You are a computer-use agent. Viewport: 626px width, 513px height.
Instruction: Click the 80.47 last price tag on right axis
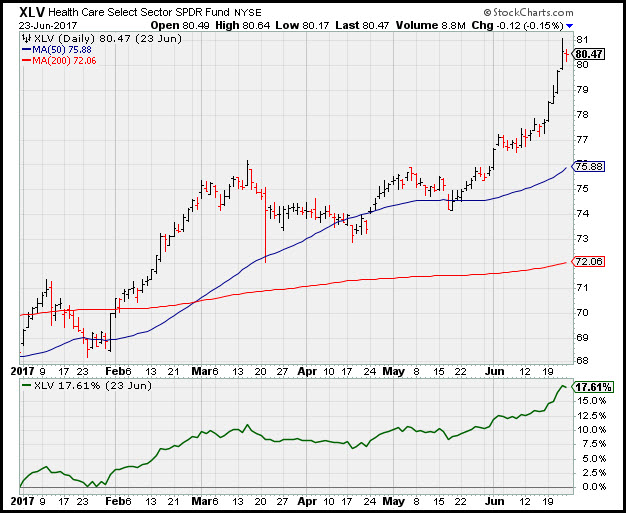[591, 54]
